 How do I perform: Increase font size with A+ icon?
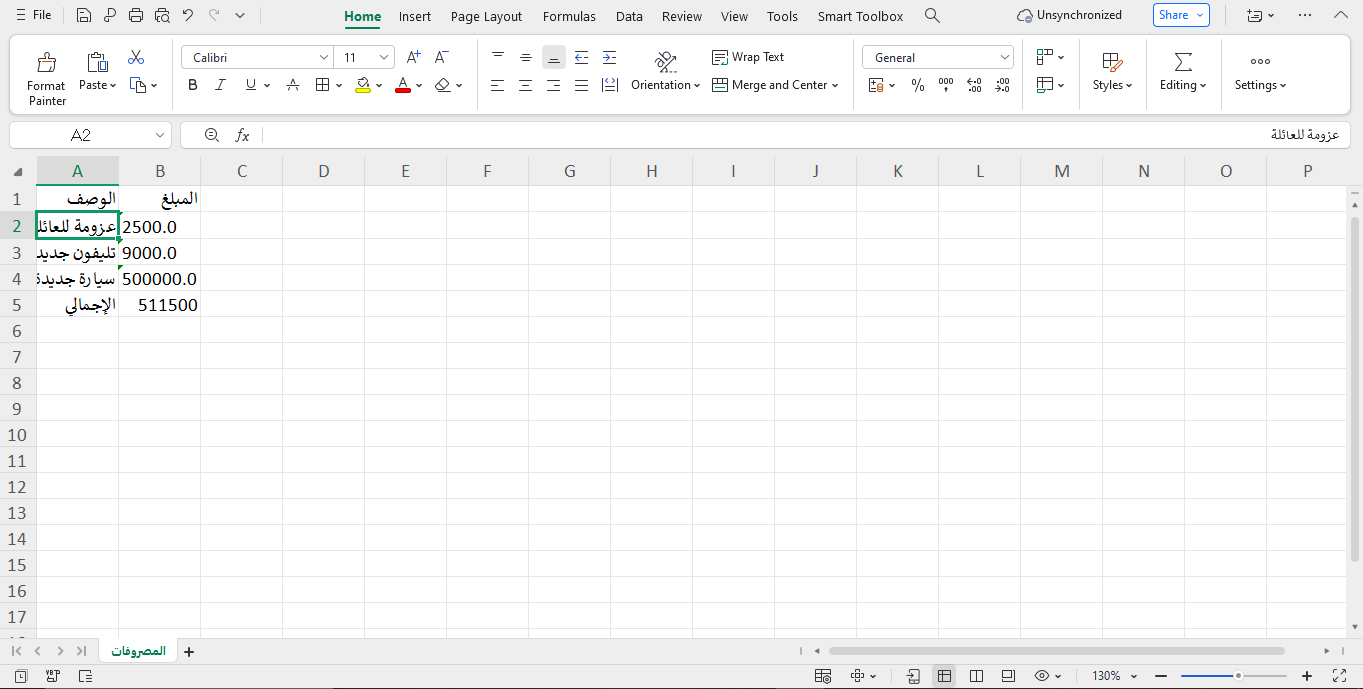click(413, 58)
